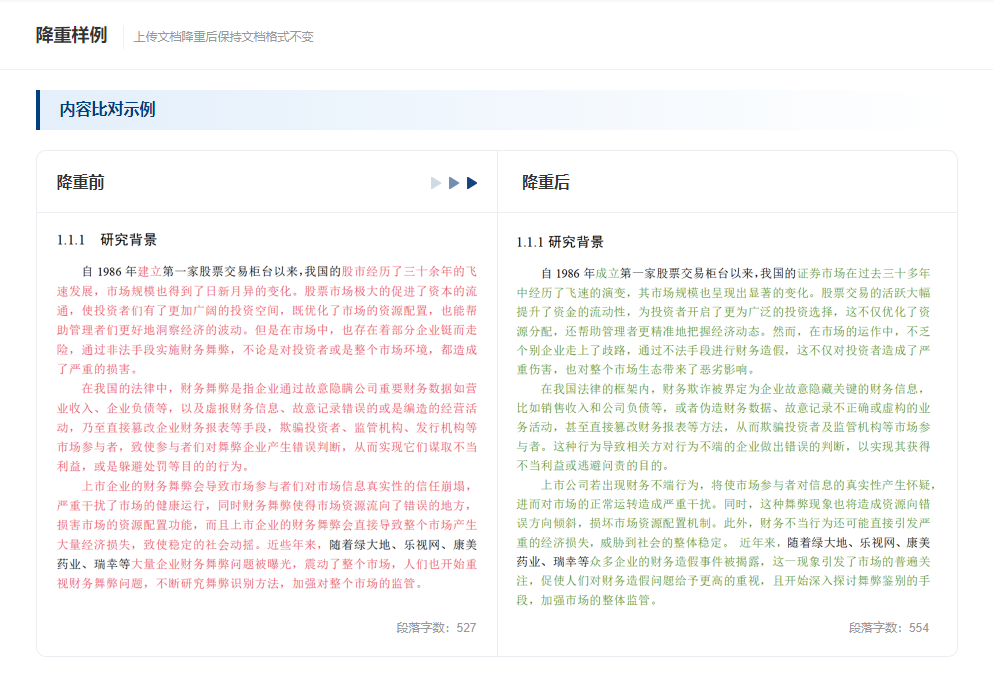Click the subtitle 上传文档降重后保持文档格式不变
The width and height of the screenshot is (993, 673).
coord(224,37)
